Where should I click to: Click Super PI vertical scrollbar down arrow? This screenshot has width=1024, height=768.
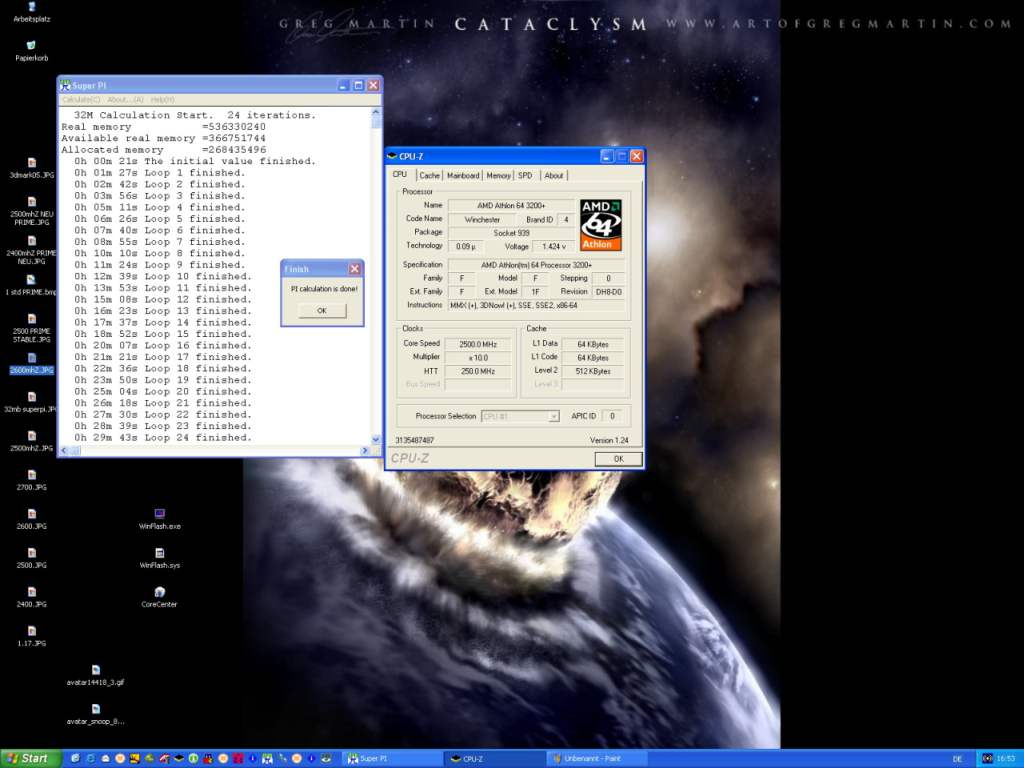(x=376, y=440)
